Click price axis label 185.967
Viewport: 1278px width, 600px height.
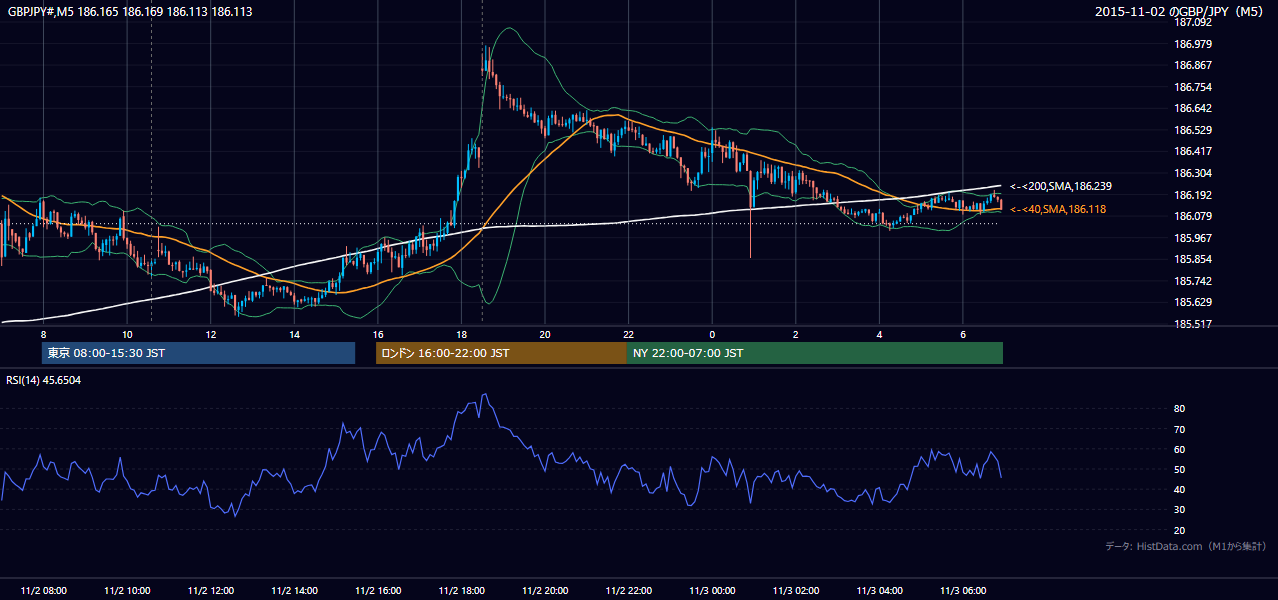coord(1191,238)
